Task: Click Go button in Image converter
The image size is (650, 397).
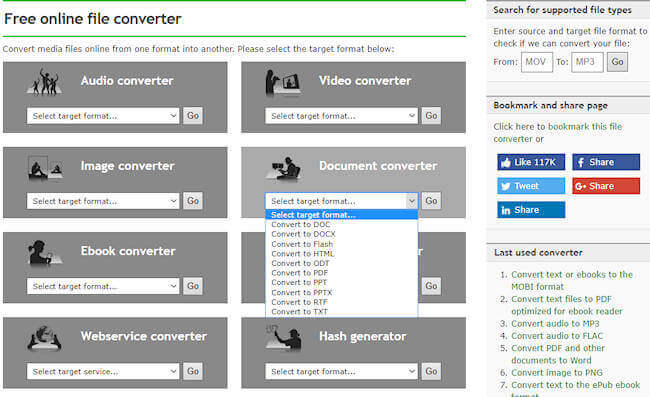Action: coord(193,201)
